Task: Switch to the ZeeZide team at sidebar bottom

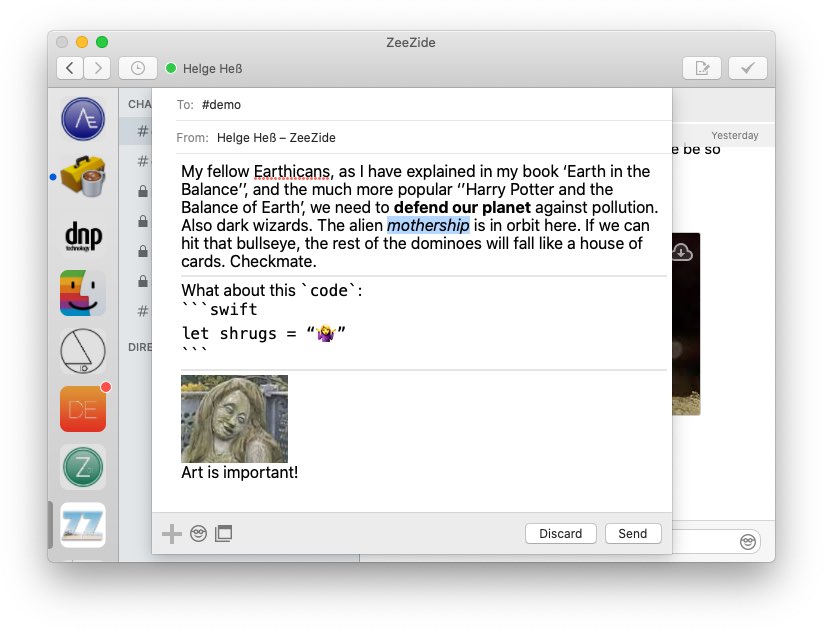Action: (x=82, y=525)
